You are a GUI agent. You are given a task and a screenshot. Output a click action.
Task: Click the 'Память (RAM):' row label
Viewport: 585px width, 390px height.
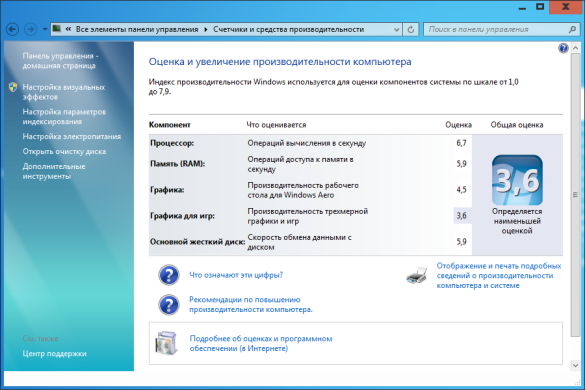[x=178, y=163]
